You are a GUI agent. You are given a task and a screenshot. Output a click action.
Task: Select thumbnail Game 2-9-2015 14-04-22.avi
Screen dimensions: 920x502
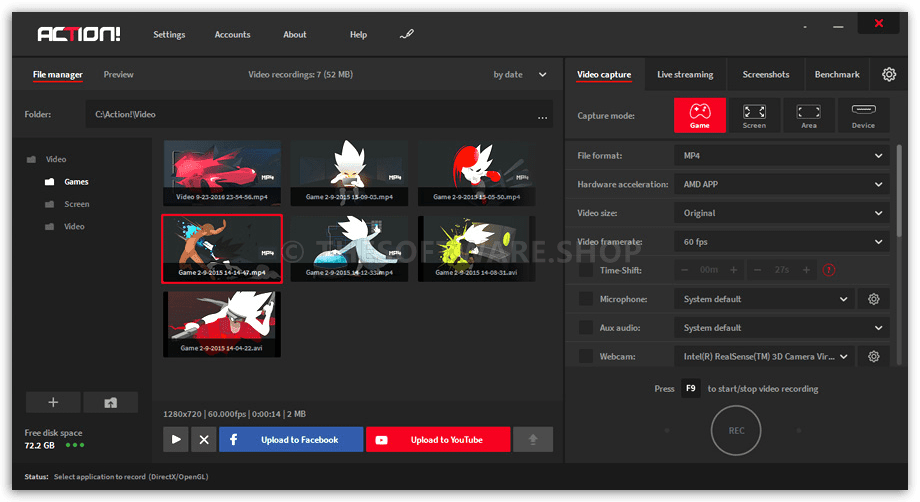[x=222, y=324]
